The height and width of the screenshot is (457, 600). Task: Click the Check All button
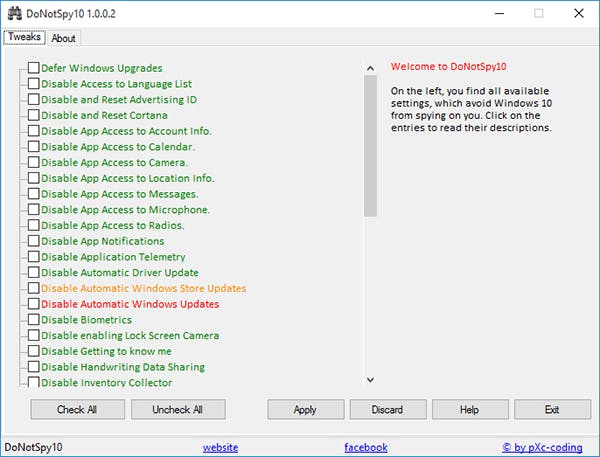[x=77, y=410]
